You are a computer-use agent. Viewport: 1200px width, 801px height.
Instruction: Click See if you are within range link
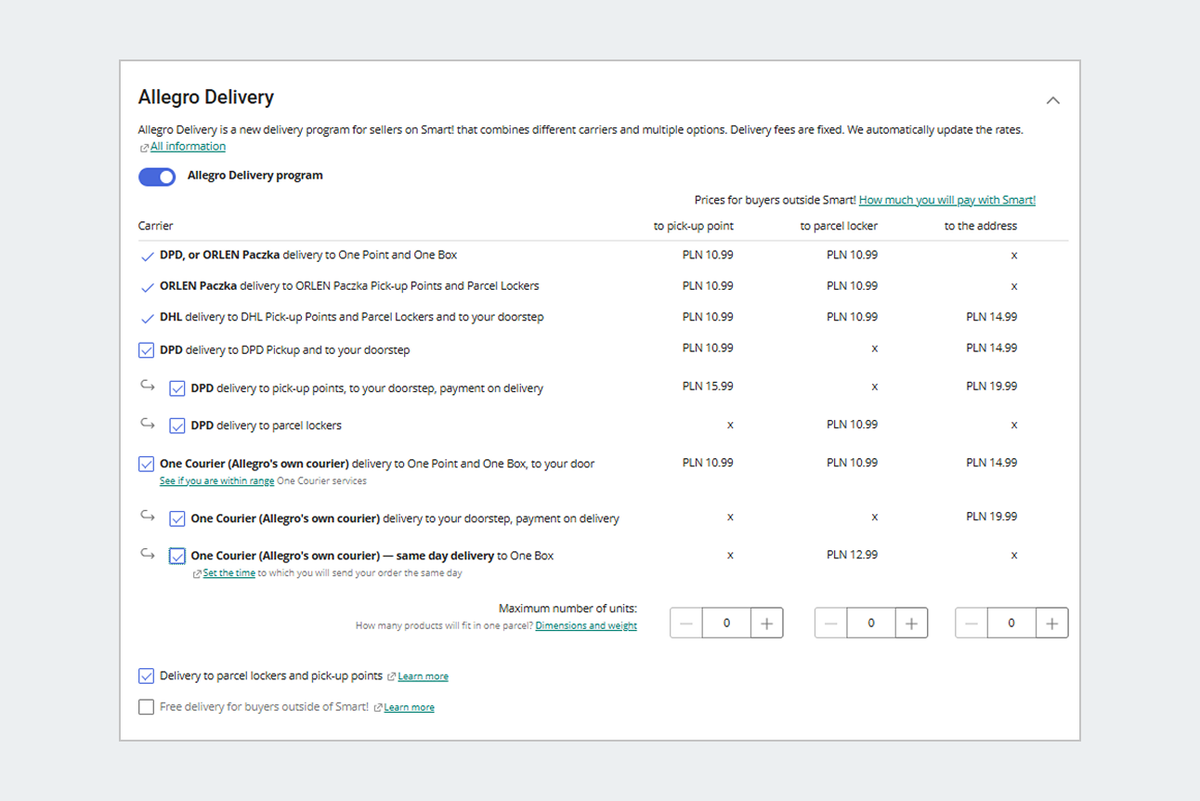217,481
